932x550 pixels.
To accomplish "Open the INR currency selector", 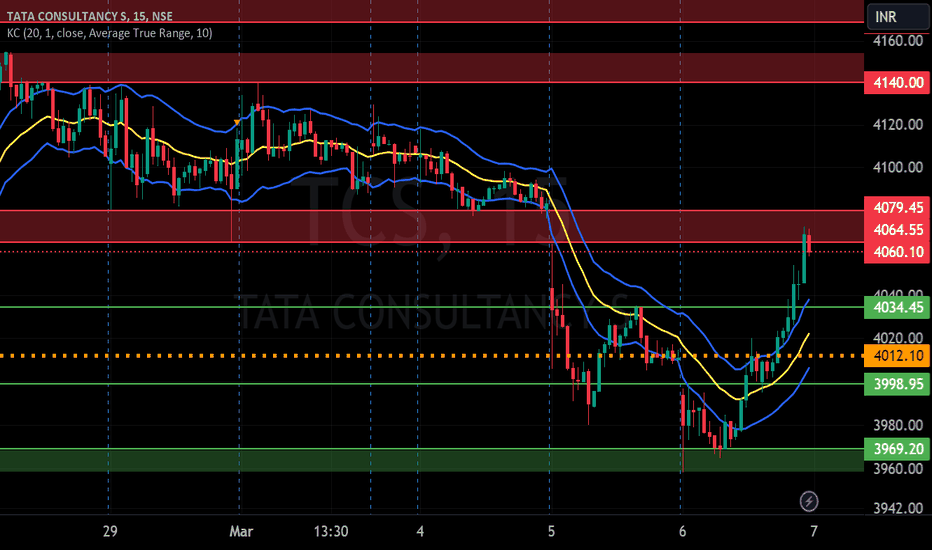I will pos(899,16).
